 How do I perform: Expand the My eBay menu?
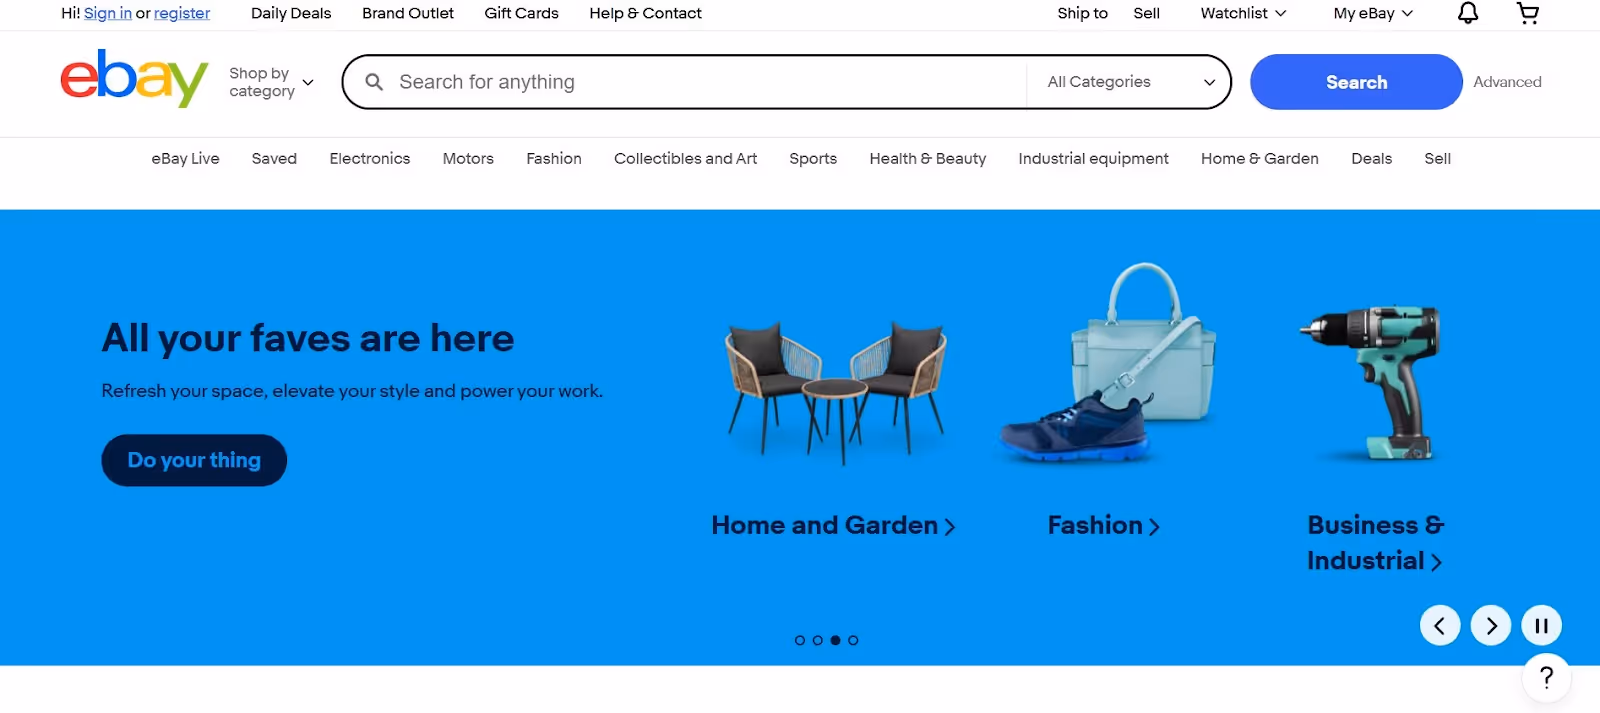pos(1373,13)
